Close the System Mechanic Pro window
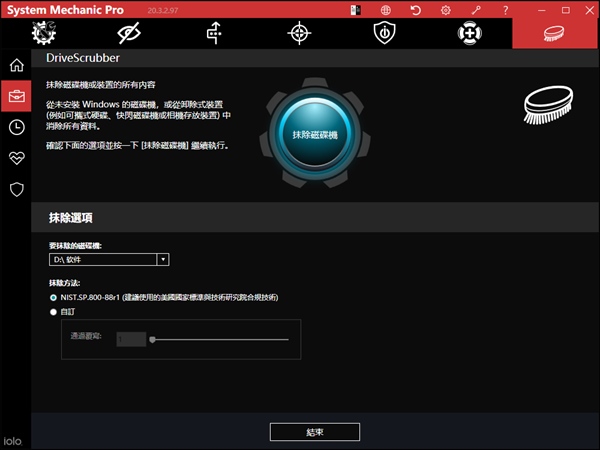600x450 pixels. click(590, 10)
